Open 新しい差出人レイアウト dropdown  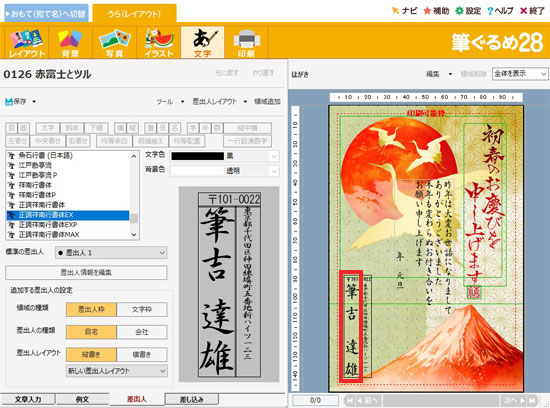point(117,371)
